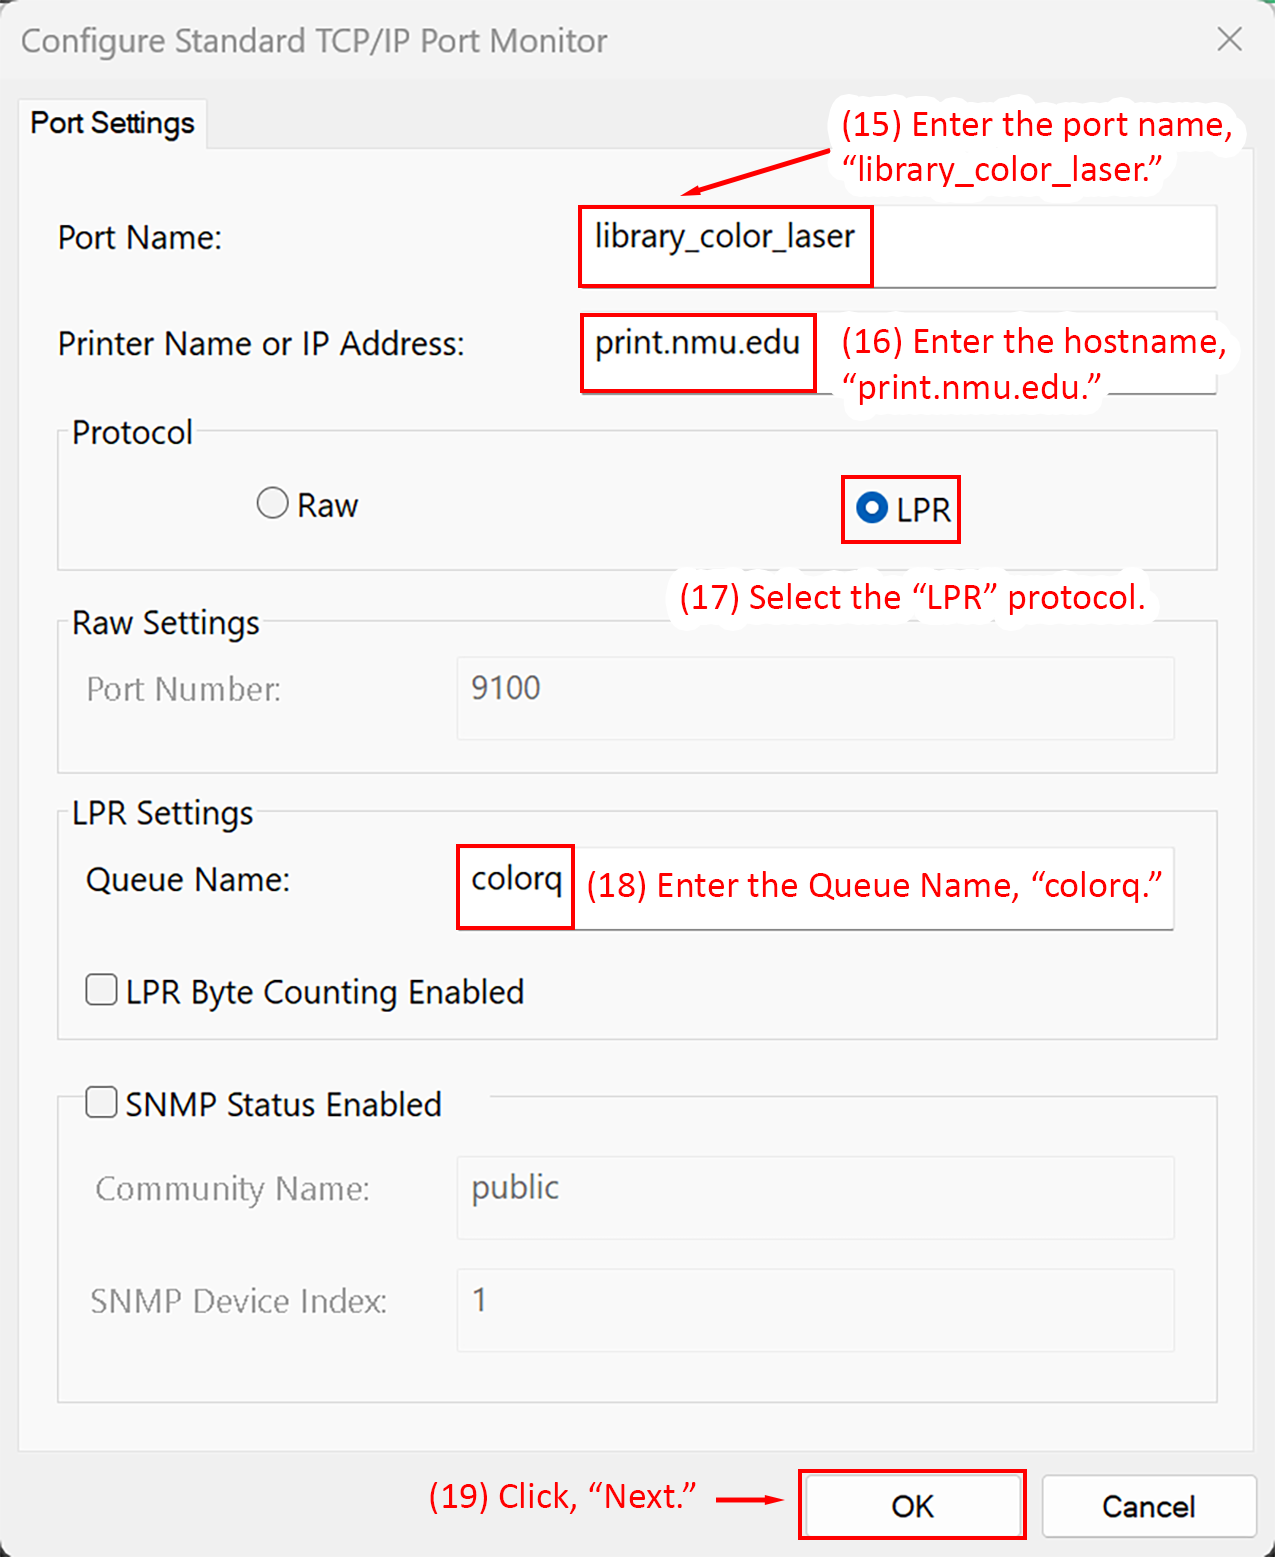
Task: Click the "Protocol" group heading
Action: coord(132,432)
